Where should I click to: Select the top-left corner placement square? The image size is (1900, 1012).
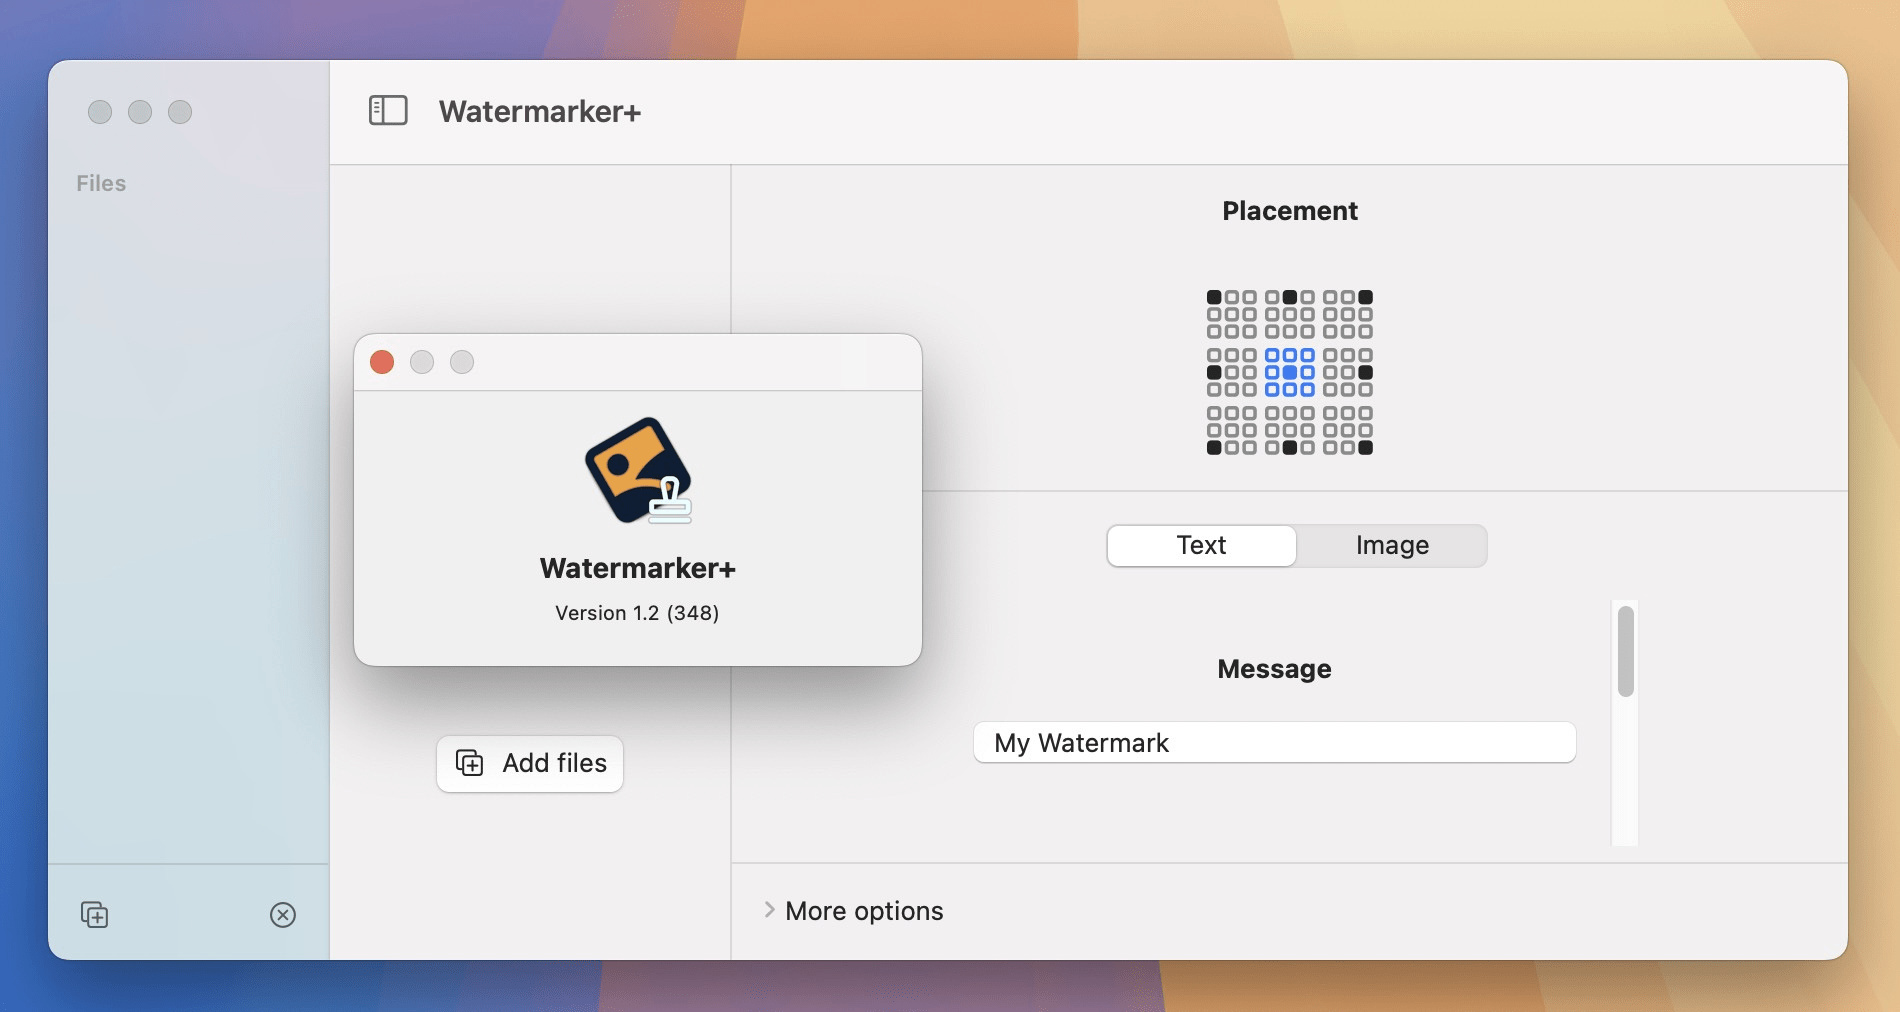1213,296
